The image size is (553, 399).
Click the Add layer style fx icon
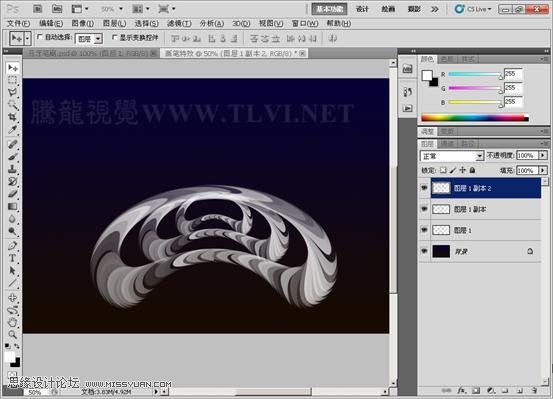(x=461, y=391)
